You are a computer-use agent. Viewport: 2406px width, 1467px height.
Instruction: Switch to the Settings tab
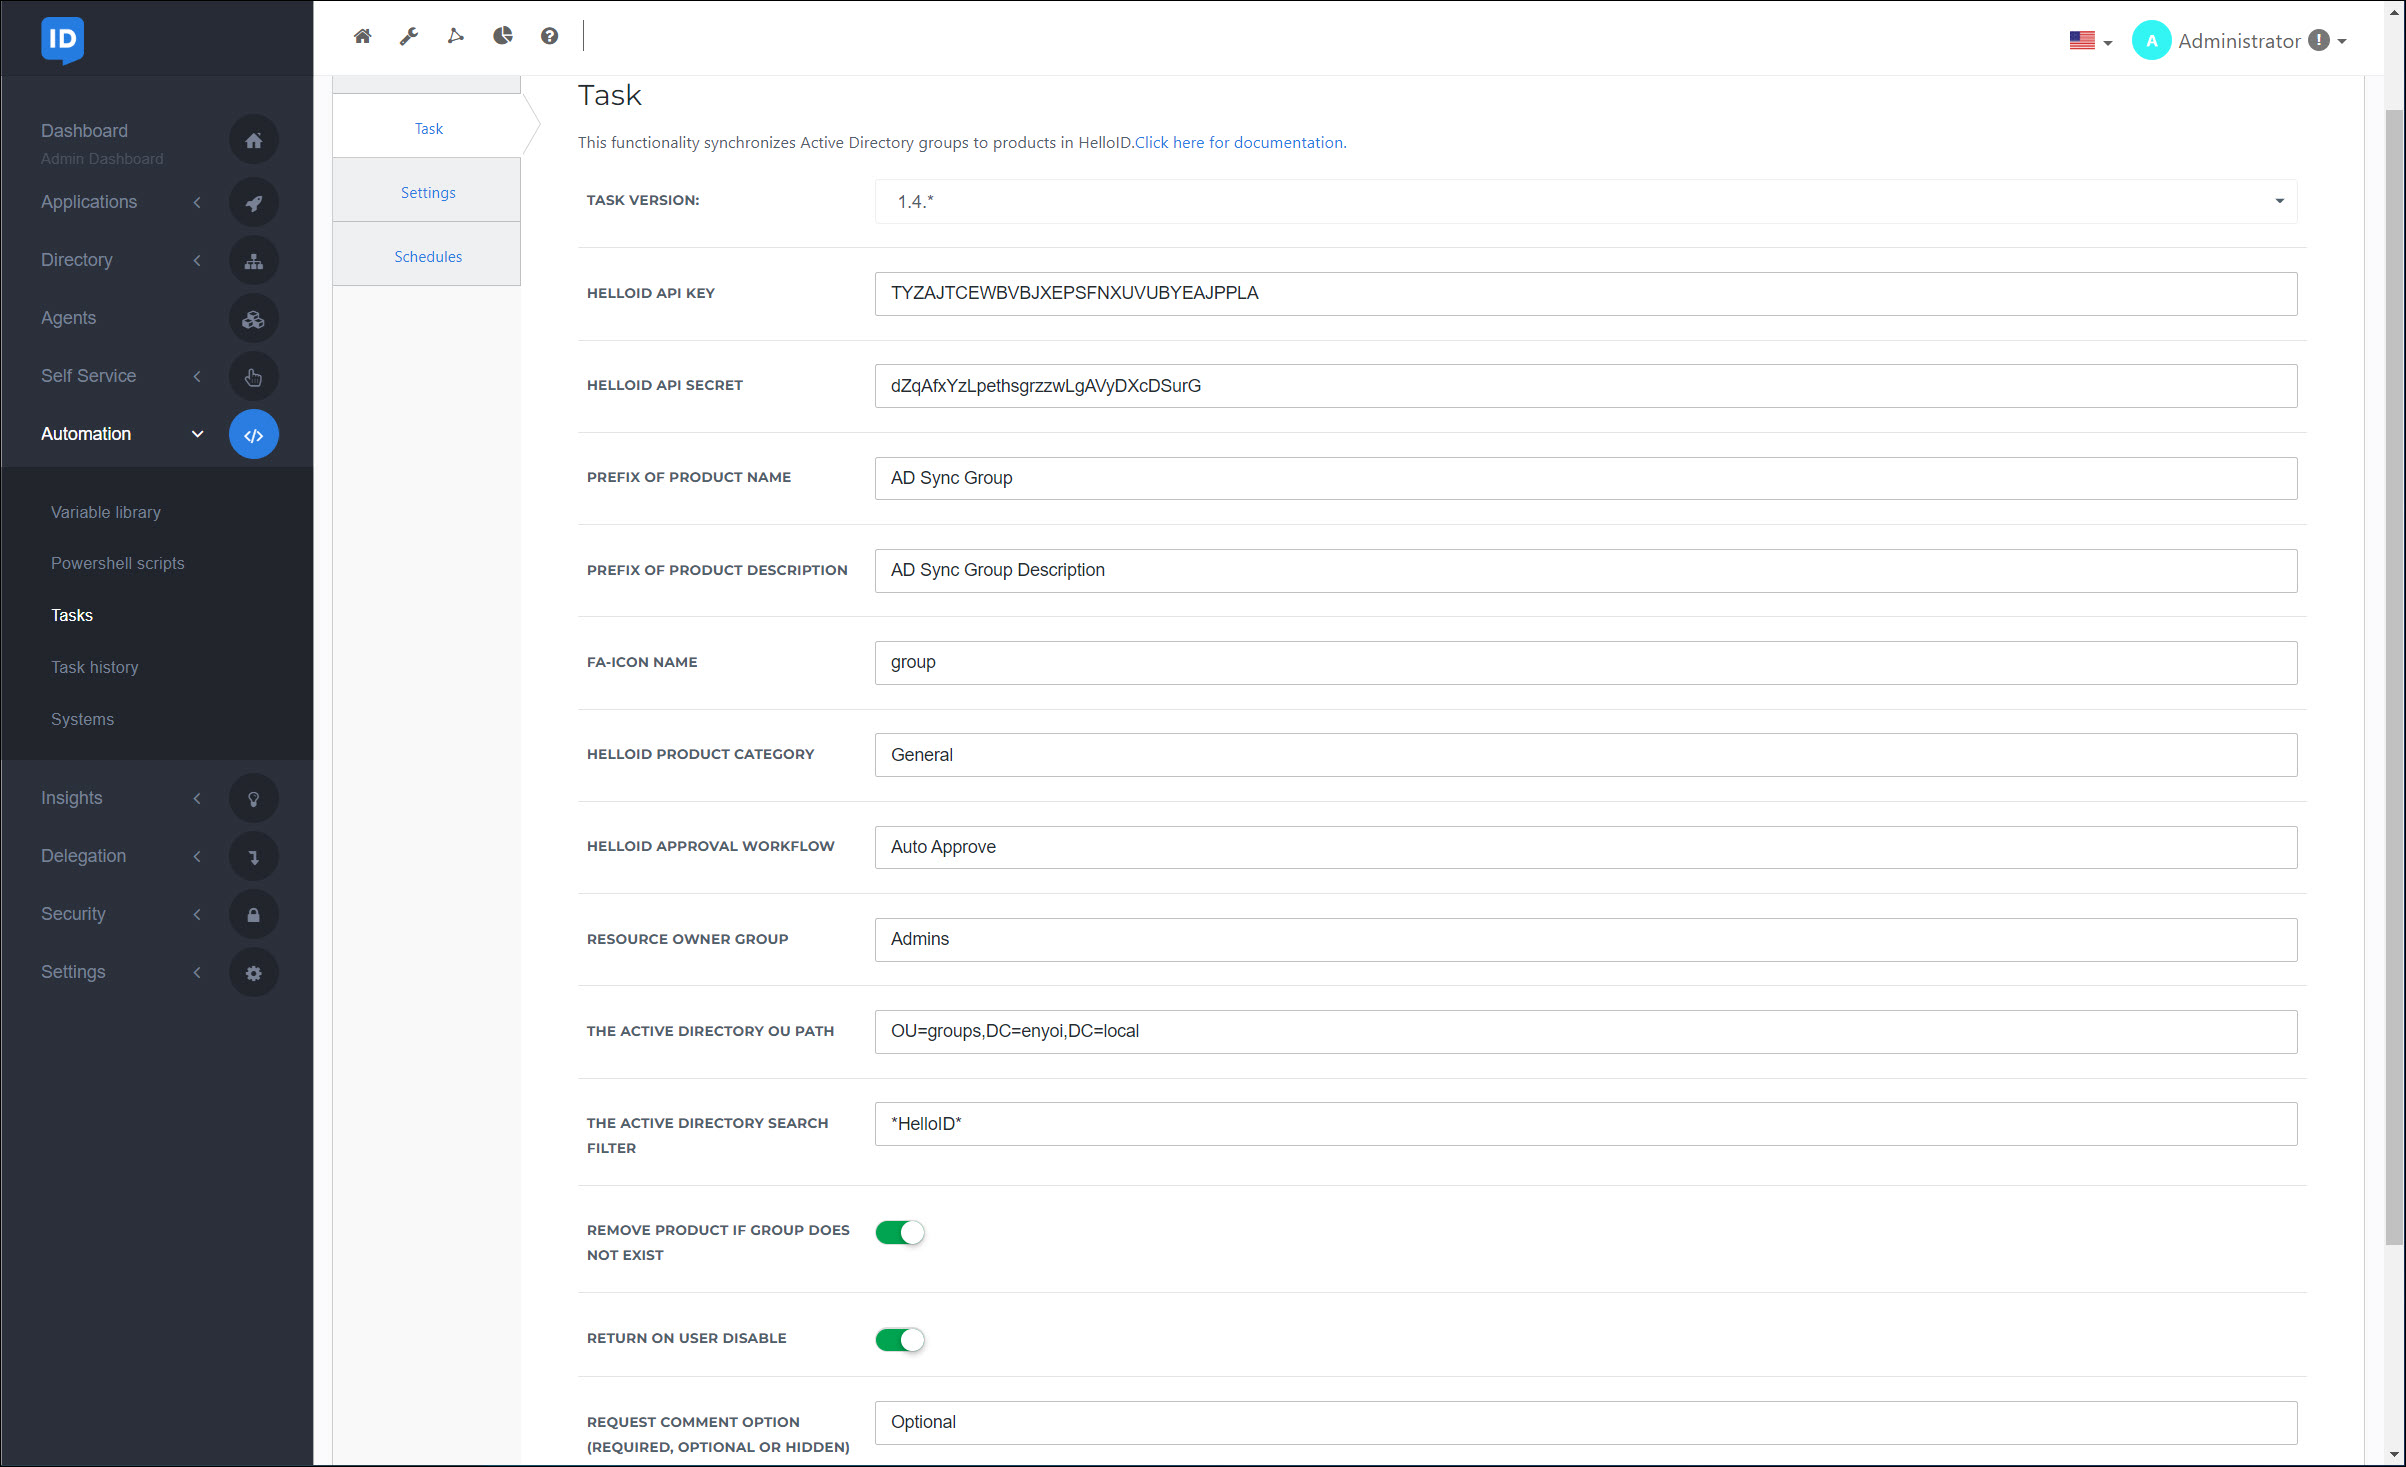(x=427, y=192)
